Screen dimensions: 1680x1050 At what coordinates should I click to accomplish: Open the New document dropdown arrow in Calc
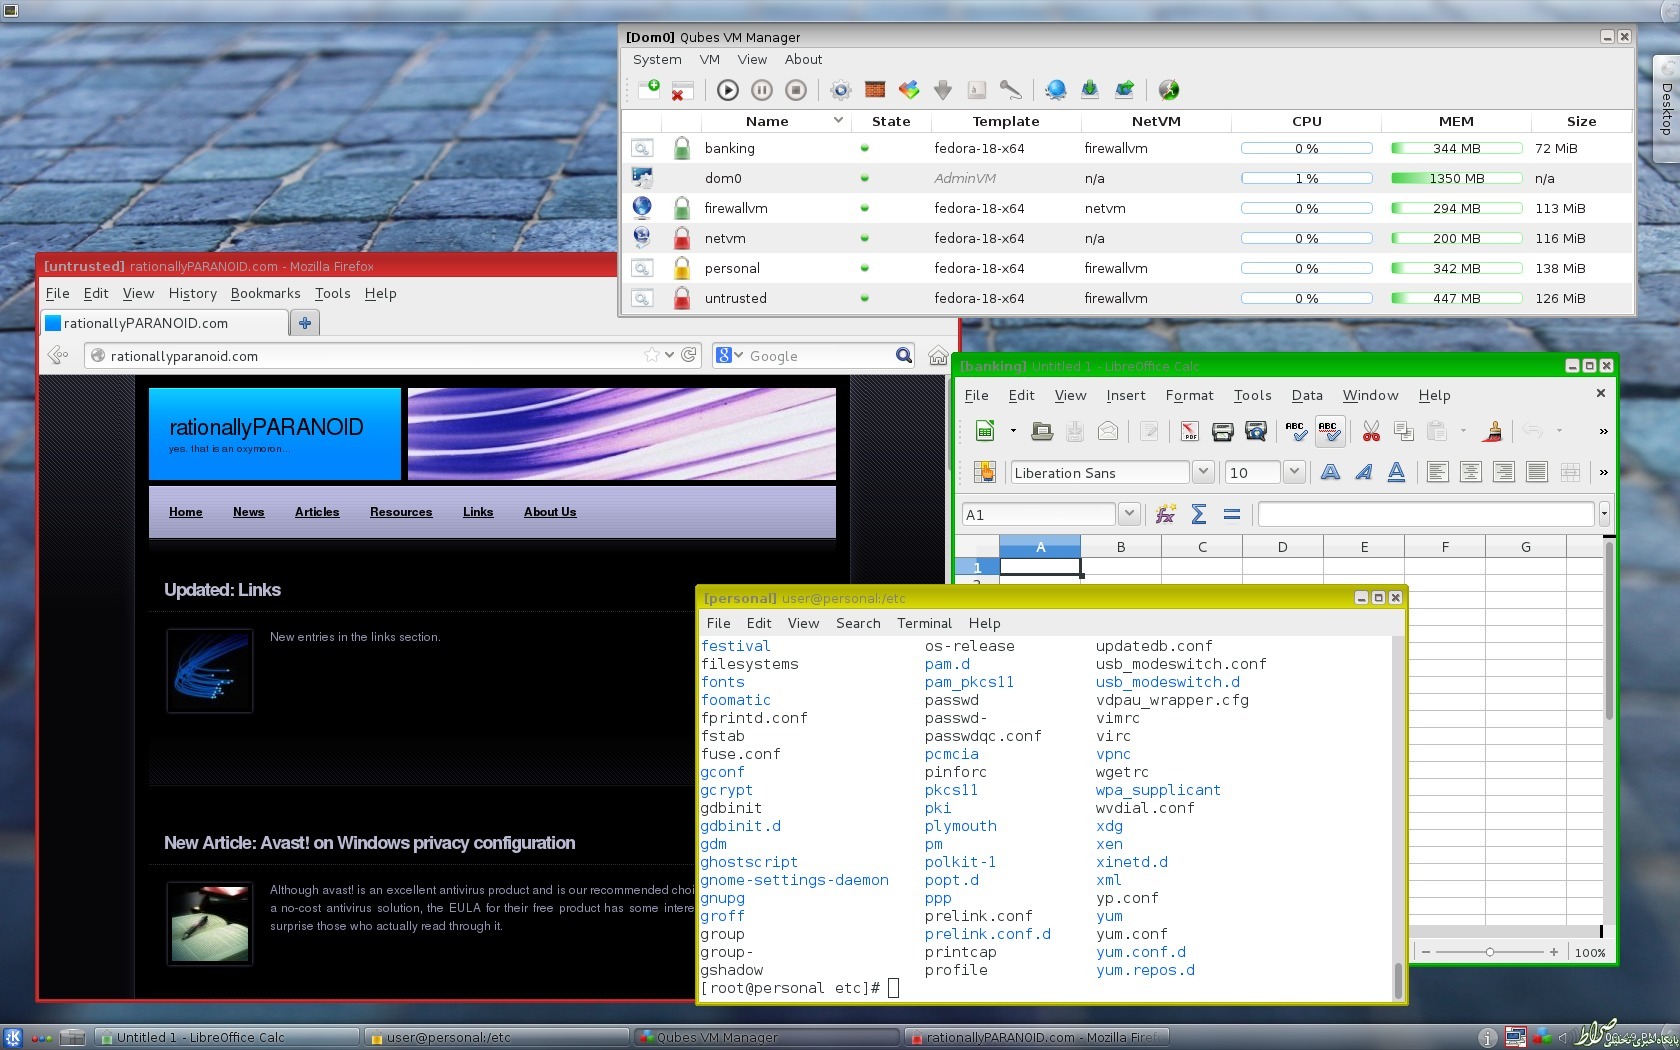1013,431
